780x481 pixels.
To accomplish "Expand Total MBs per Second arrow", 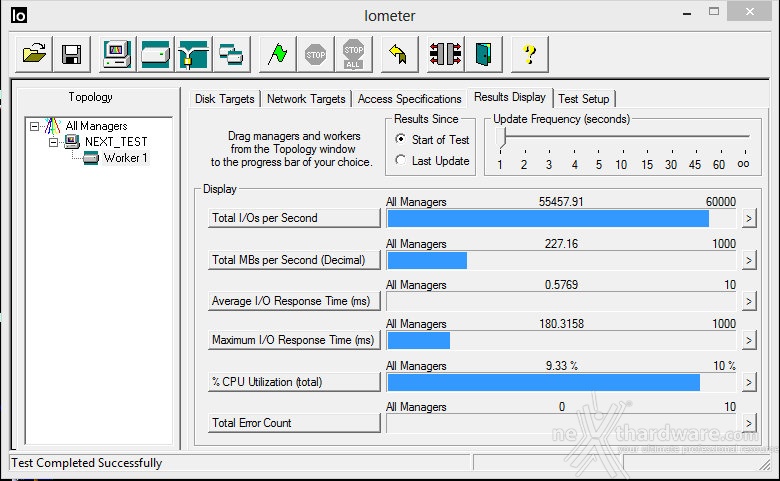I will (x=749, y=260).
